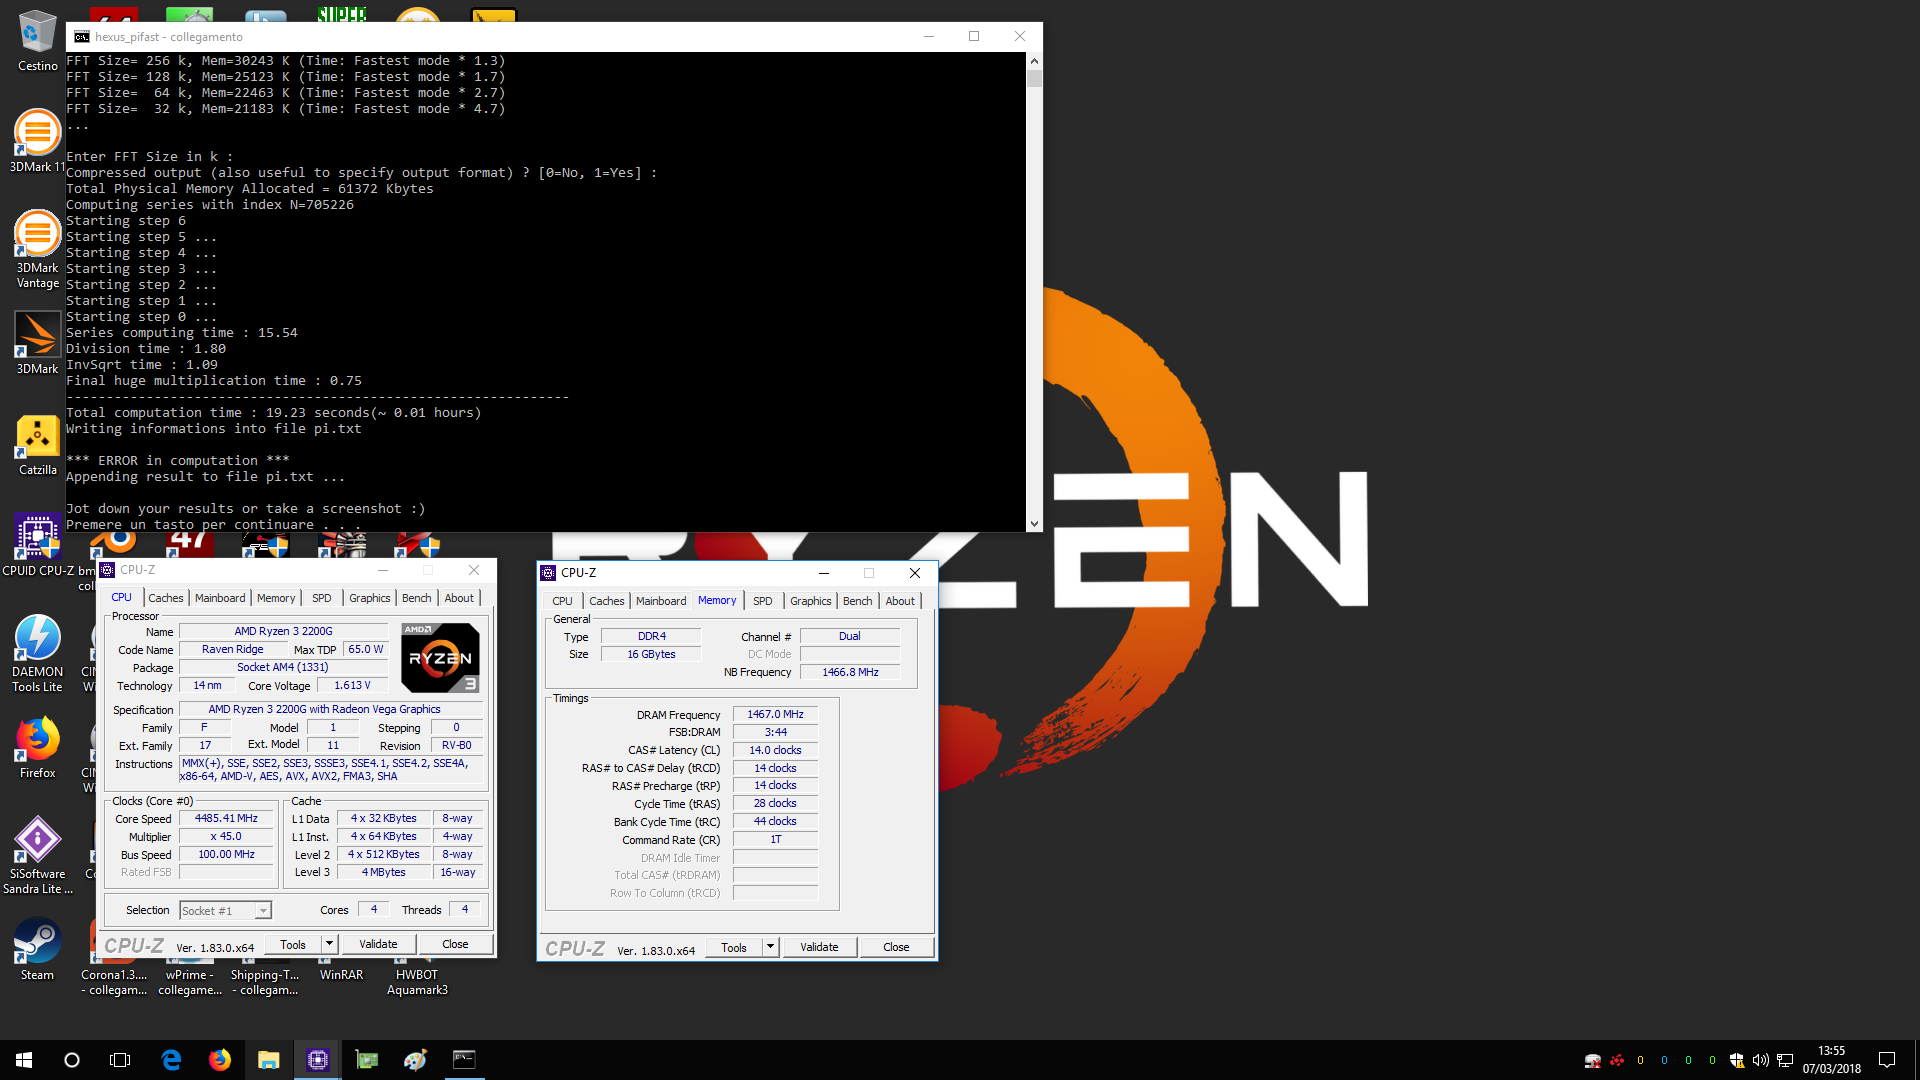Select the DAEMON Tools Lite desktop icon
Viewport: 1920px width, 1080px height.
click(37, 654)
